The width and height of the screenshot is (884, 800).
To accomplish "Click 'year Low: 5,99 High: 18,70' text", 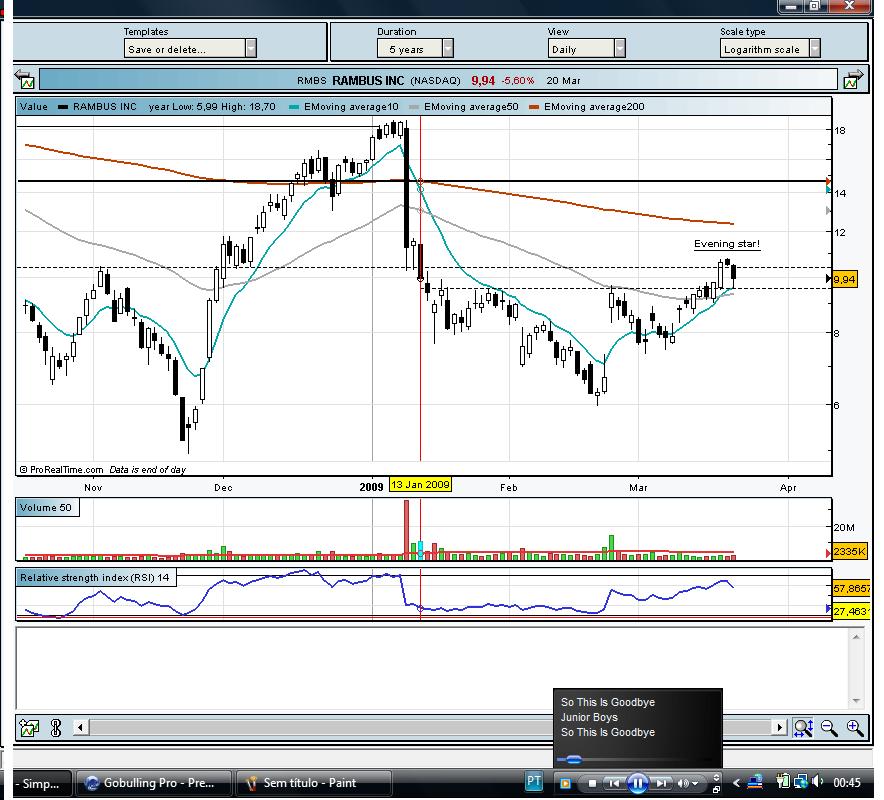I will [x=212, y=107].
